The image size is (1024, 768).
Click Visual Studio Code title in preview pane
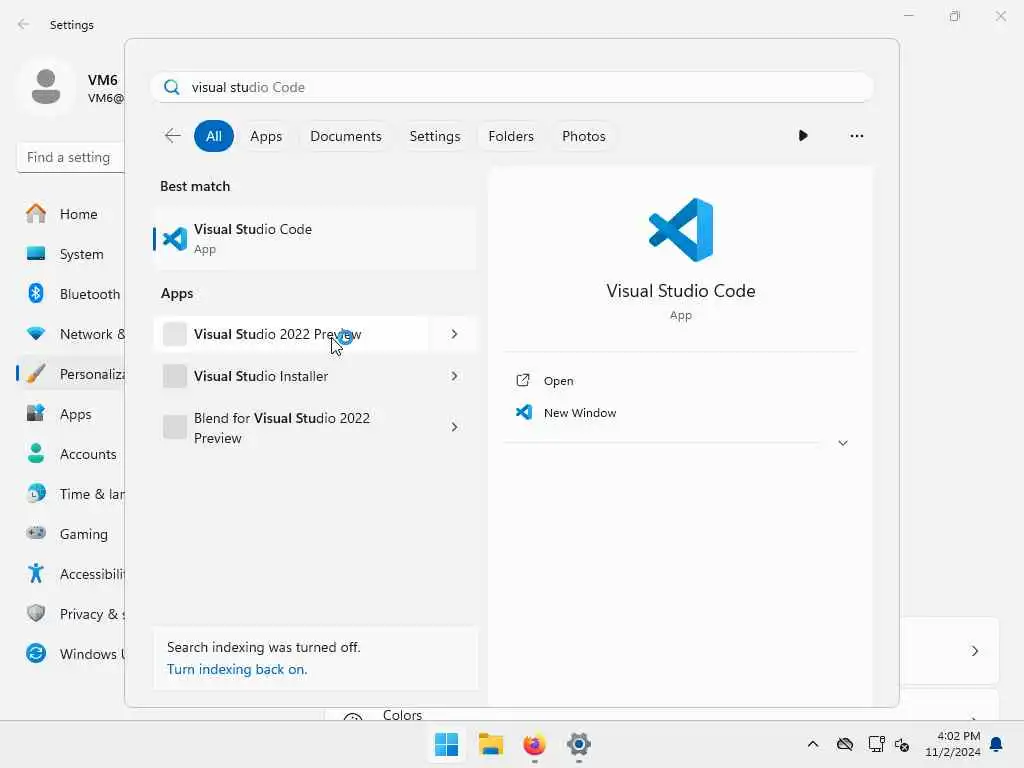click(x=680, y=291)
